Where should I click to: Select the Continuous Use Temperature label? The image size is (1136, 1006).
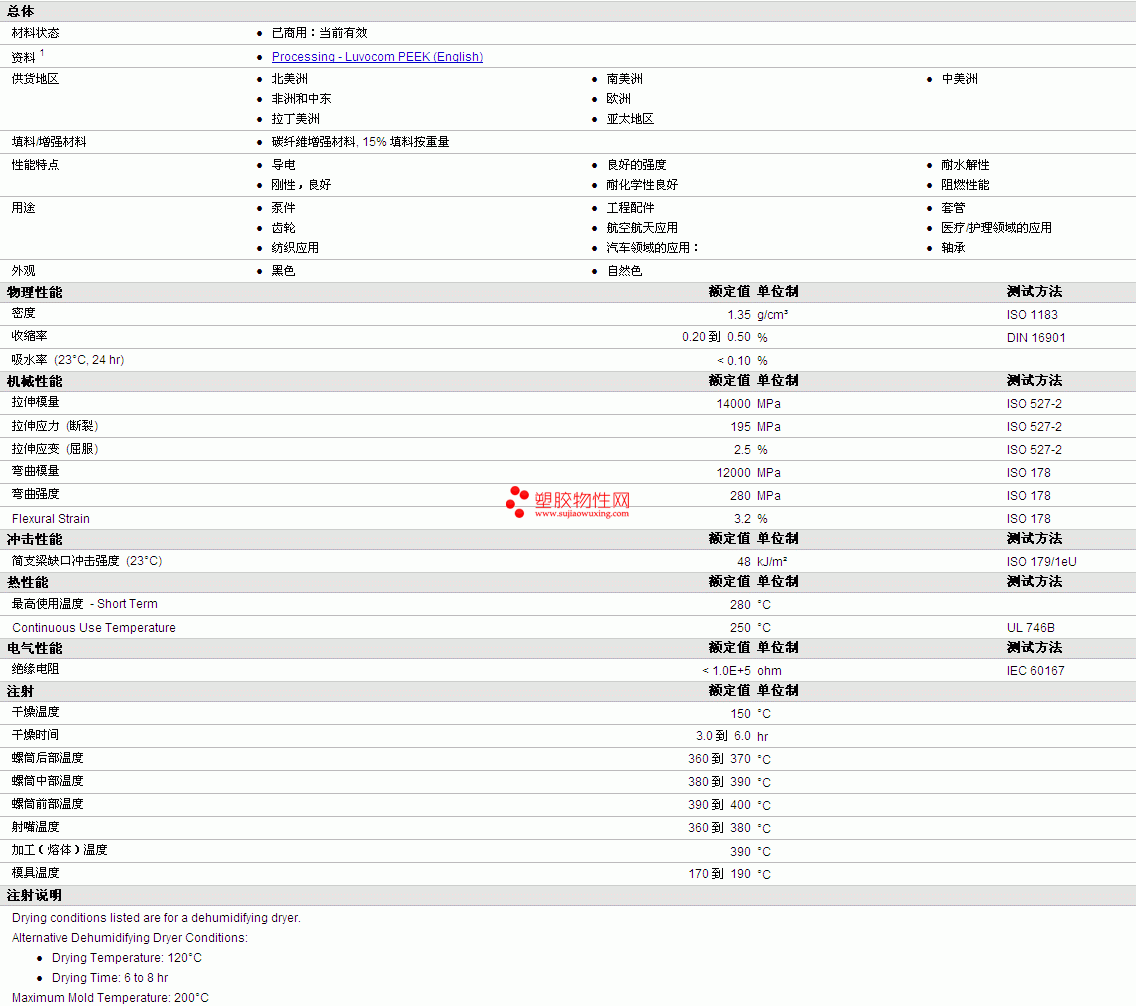(93, 628)
